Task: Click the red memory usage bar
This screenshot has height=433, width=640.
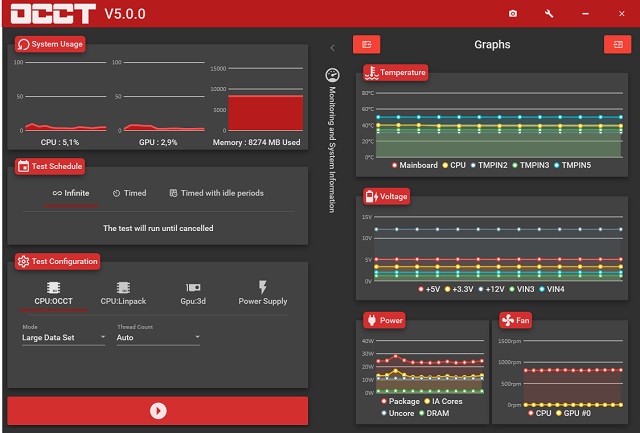Action: click(266, 113)
